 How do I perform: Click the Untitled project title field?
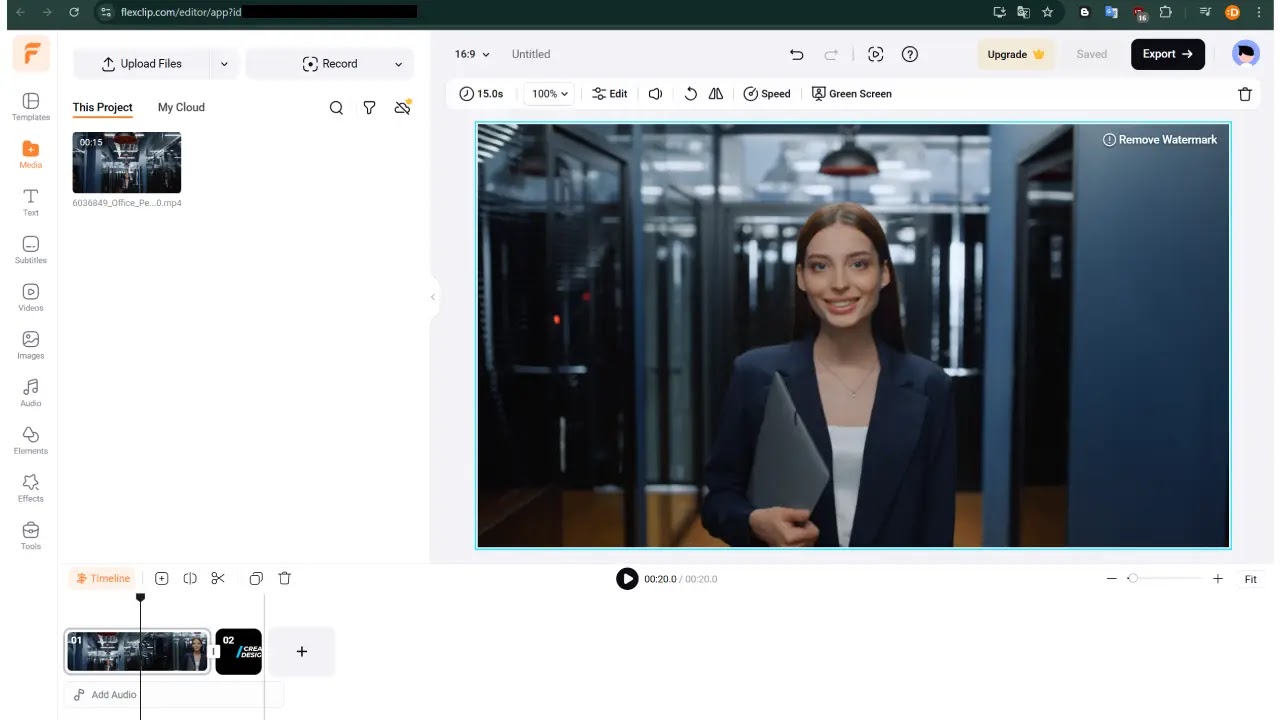[x=531, y=54]
